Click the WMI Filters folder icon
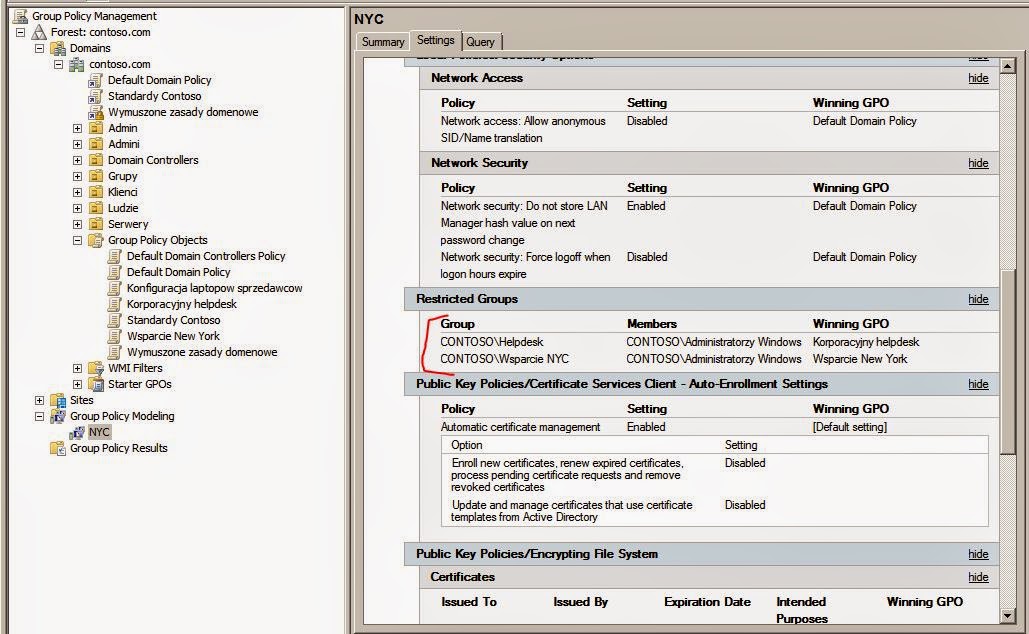Screen dimensions: 1029x634 coord(96,368)
